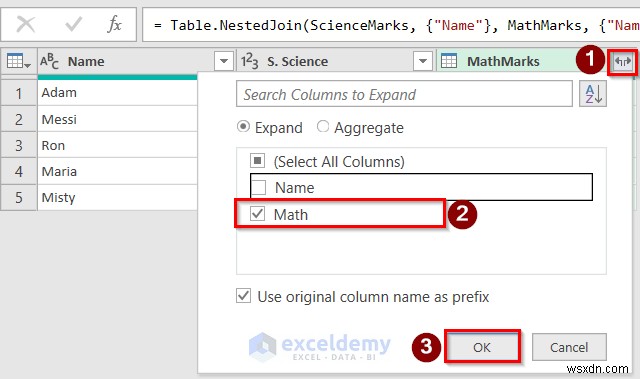Toggle the Select All Columns checkbox

click(x=258, y=161)
